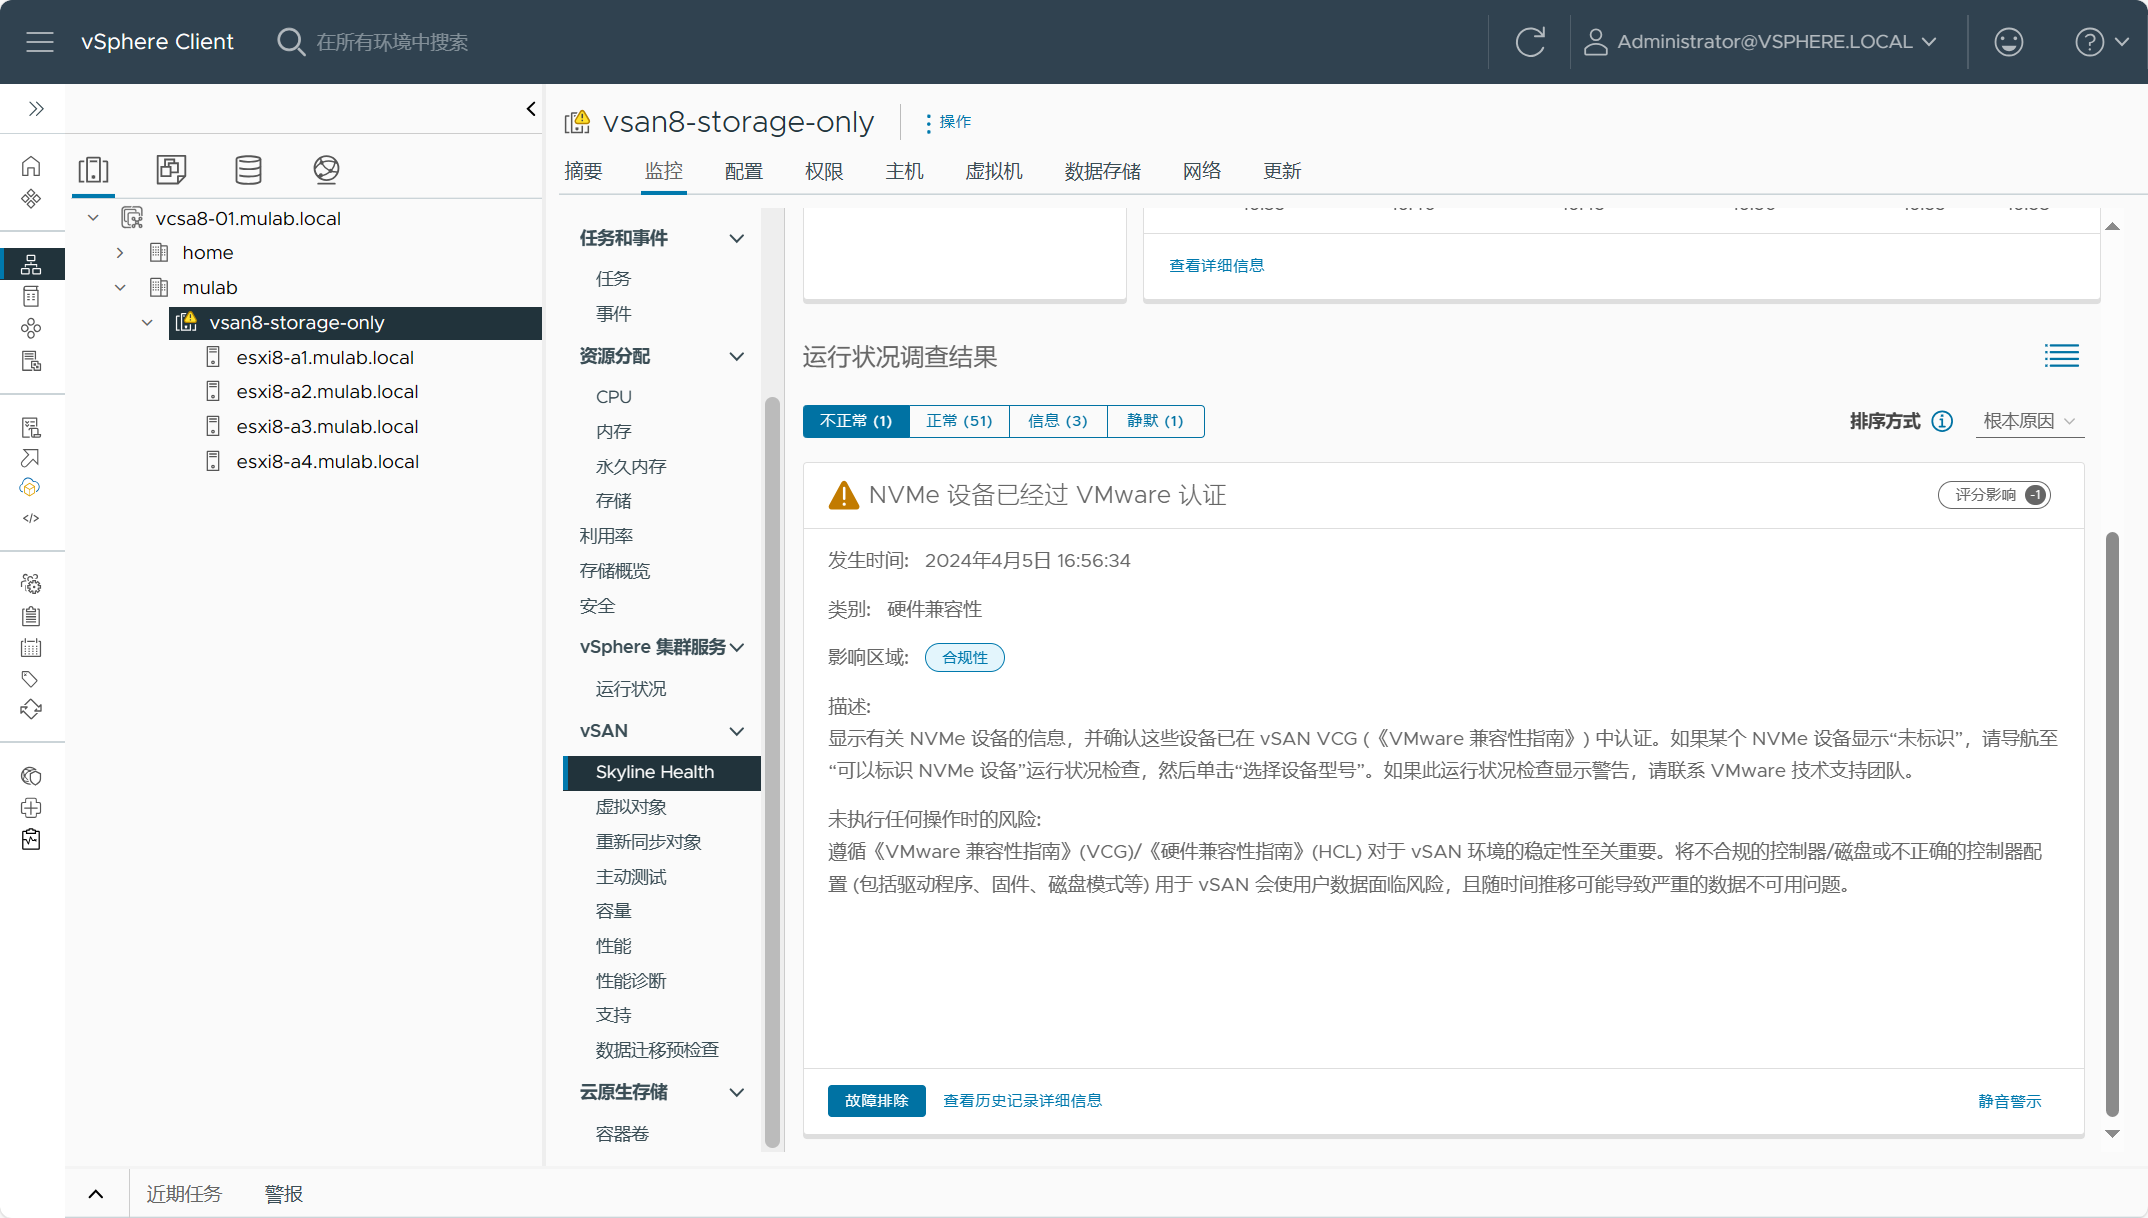
Task: Open 查看历史记录详细信息 link
Action: pyautogui.click(x=1022, y=1101)
